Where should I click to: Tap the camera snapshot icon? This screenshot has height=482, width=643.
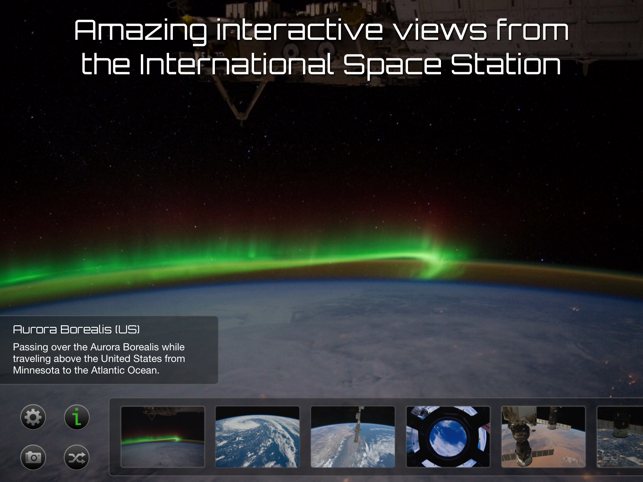pos(33,457)
